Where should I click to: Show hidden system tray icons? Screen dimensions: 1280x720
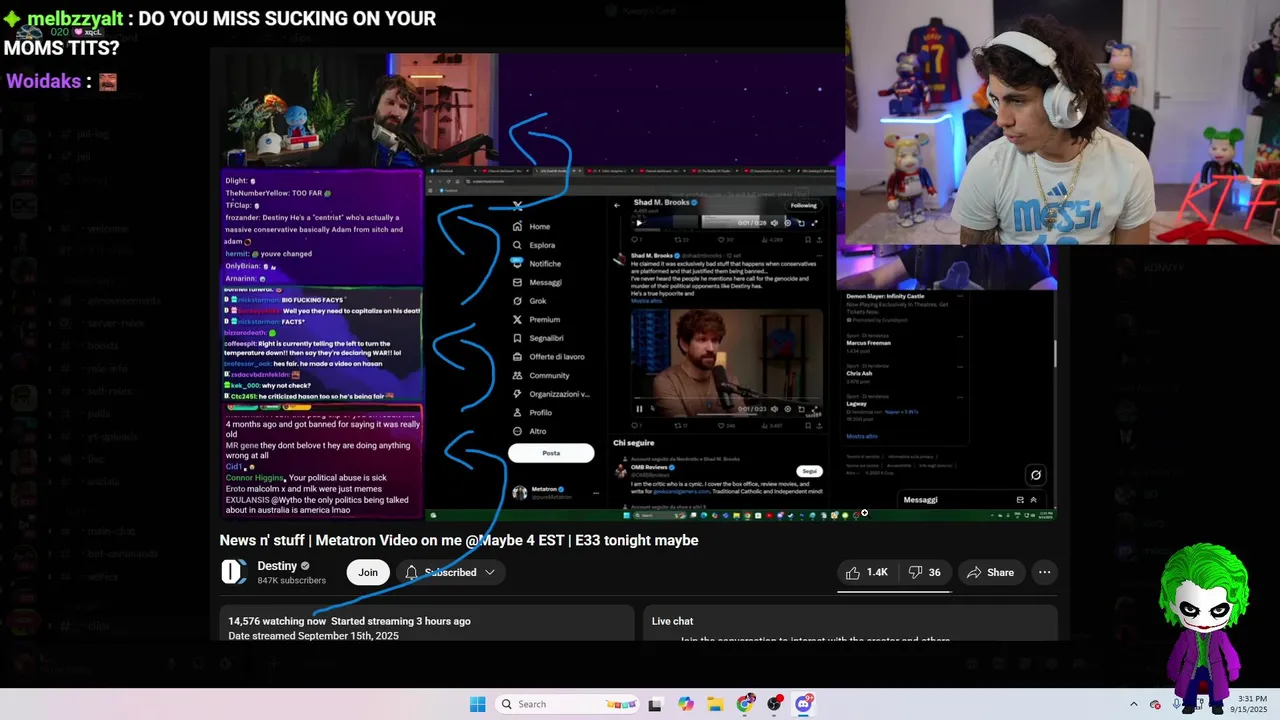point(1133,704)
